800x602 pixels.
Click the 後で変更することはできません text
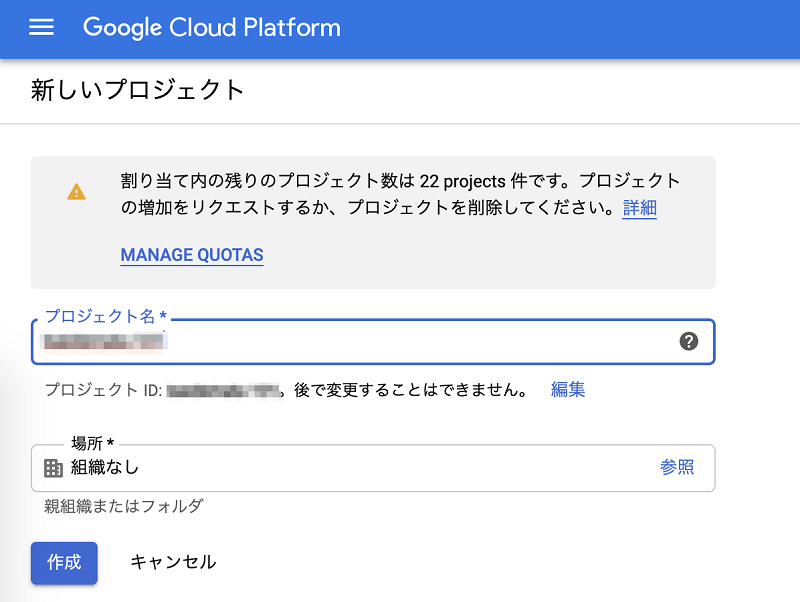[411, 390]
